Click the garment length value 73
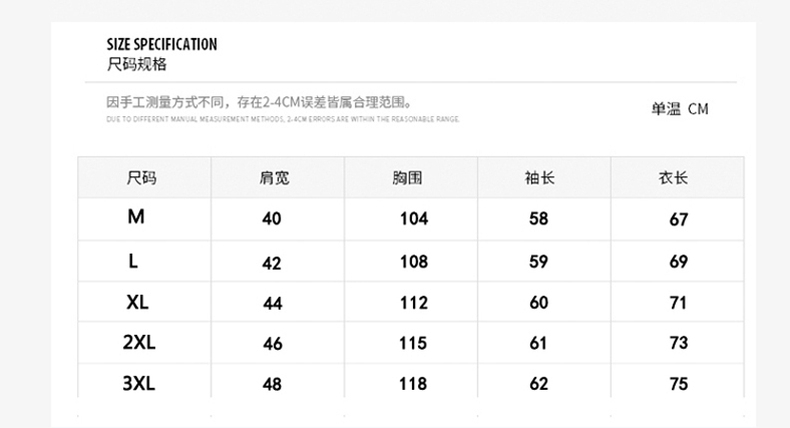790x428 pixels. [679, 344]
